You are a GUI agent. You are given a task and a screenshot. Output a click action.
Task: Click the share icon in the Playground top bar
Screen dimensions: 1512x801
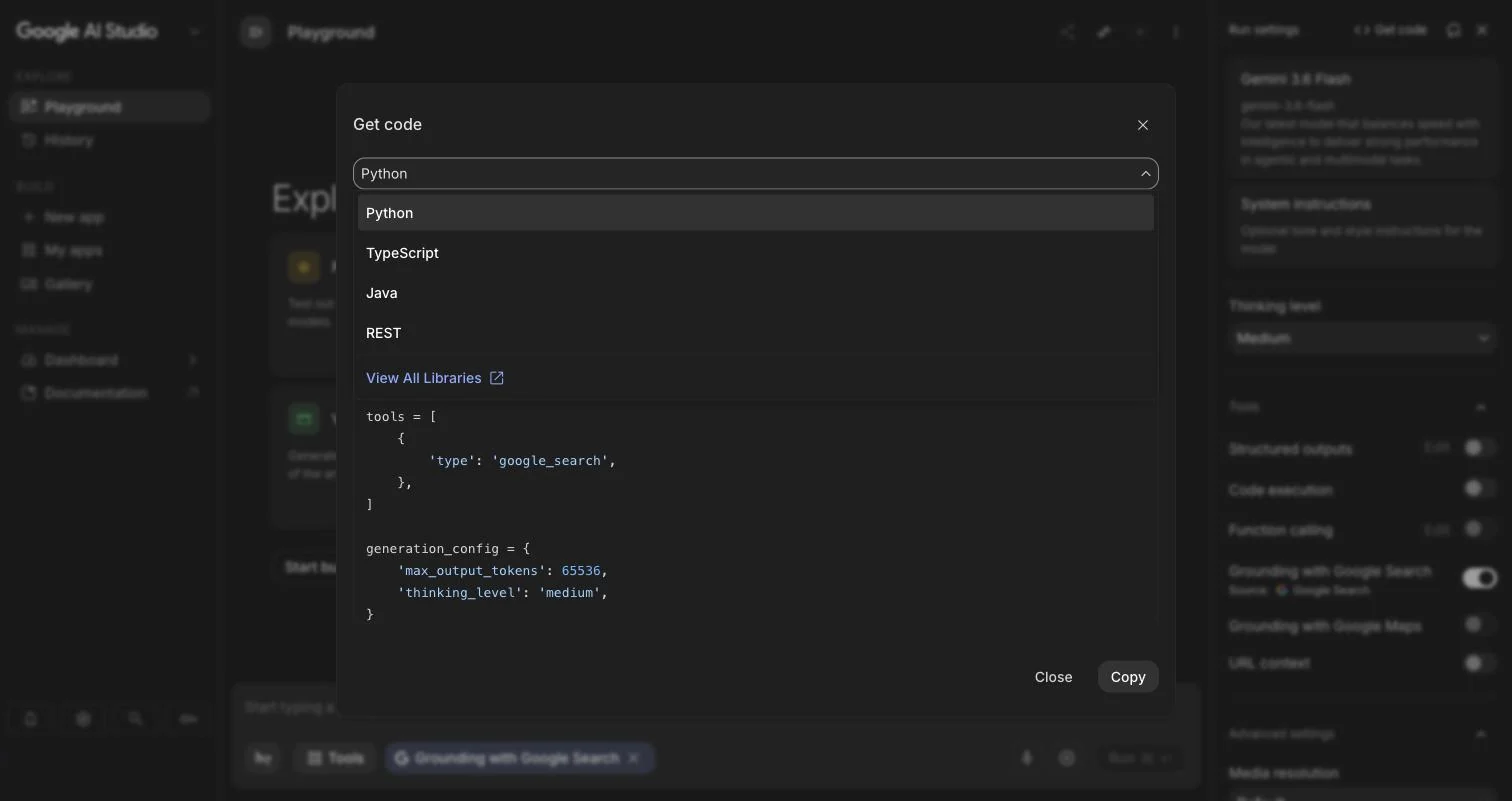pyautogui.click(x=1067, y=32)
